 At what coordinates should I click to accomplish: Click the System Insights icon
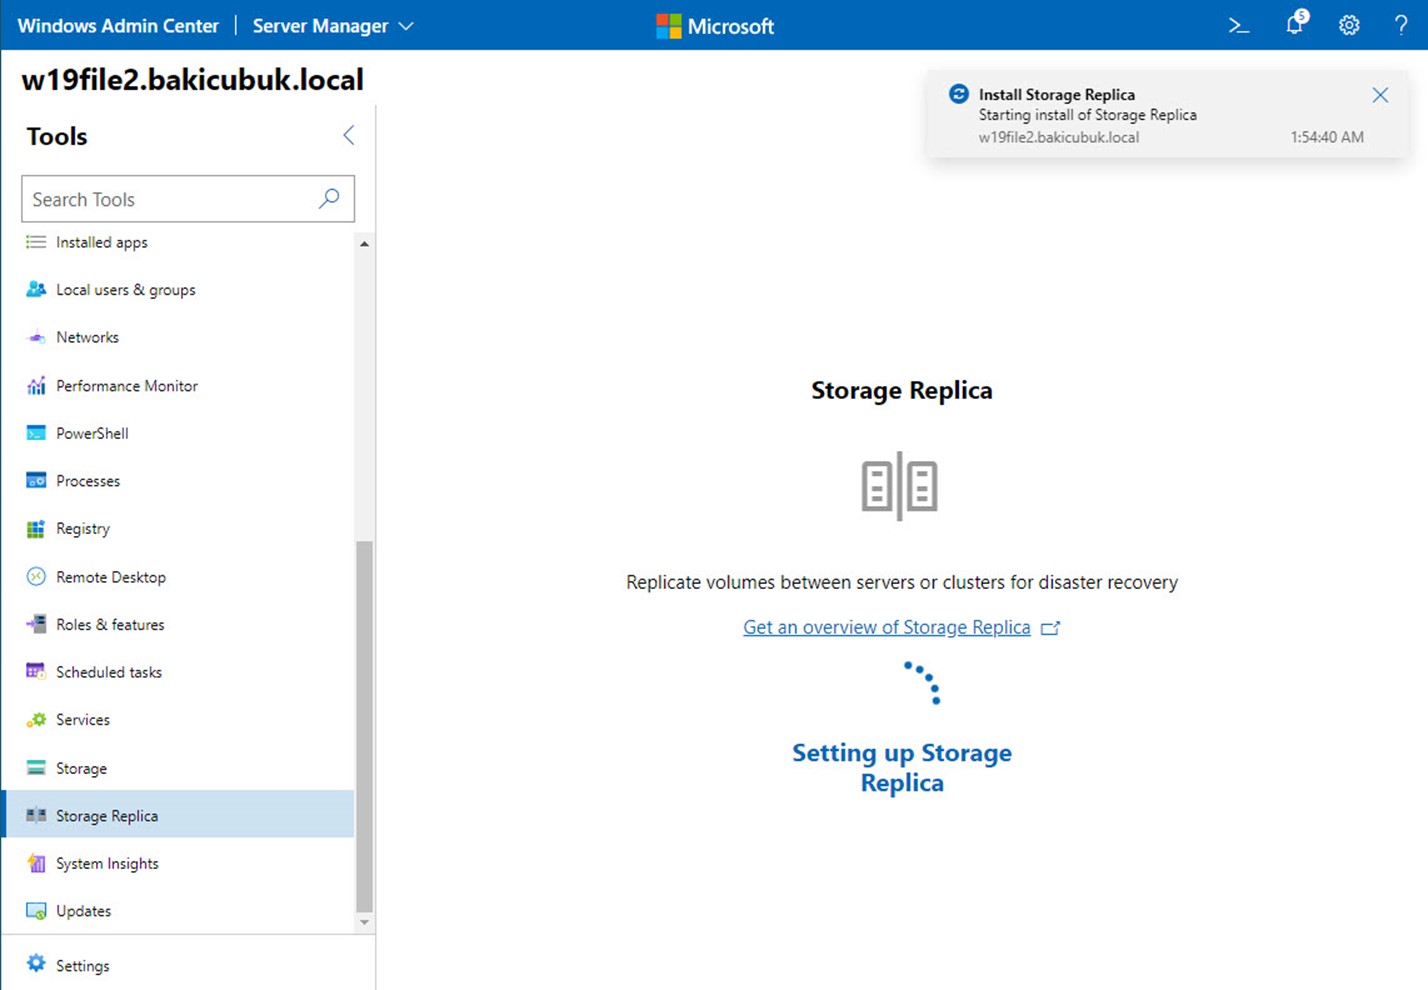tap(36, 863)
